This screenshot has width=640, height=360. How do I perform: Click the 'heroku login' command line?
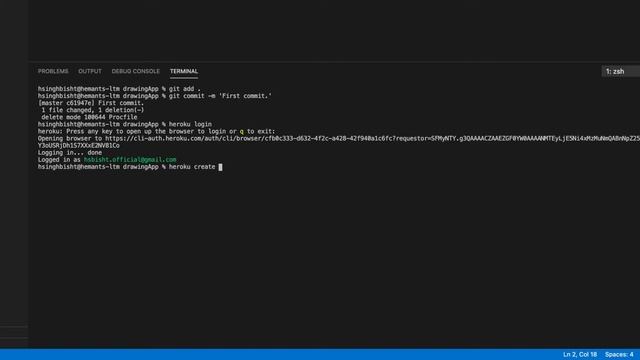pyautogui.click(x=125, y=124)
